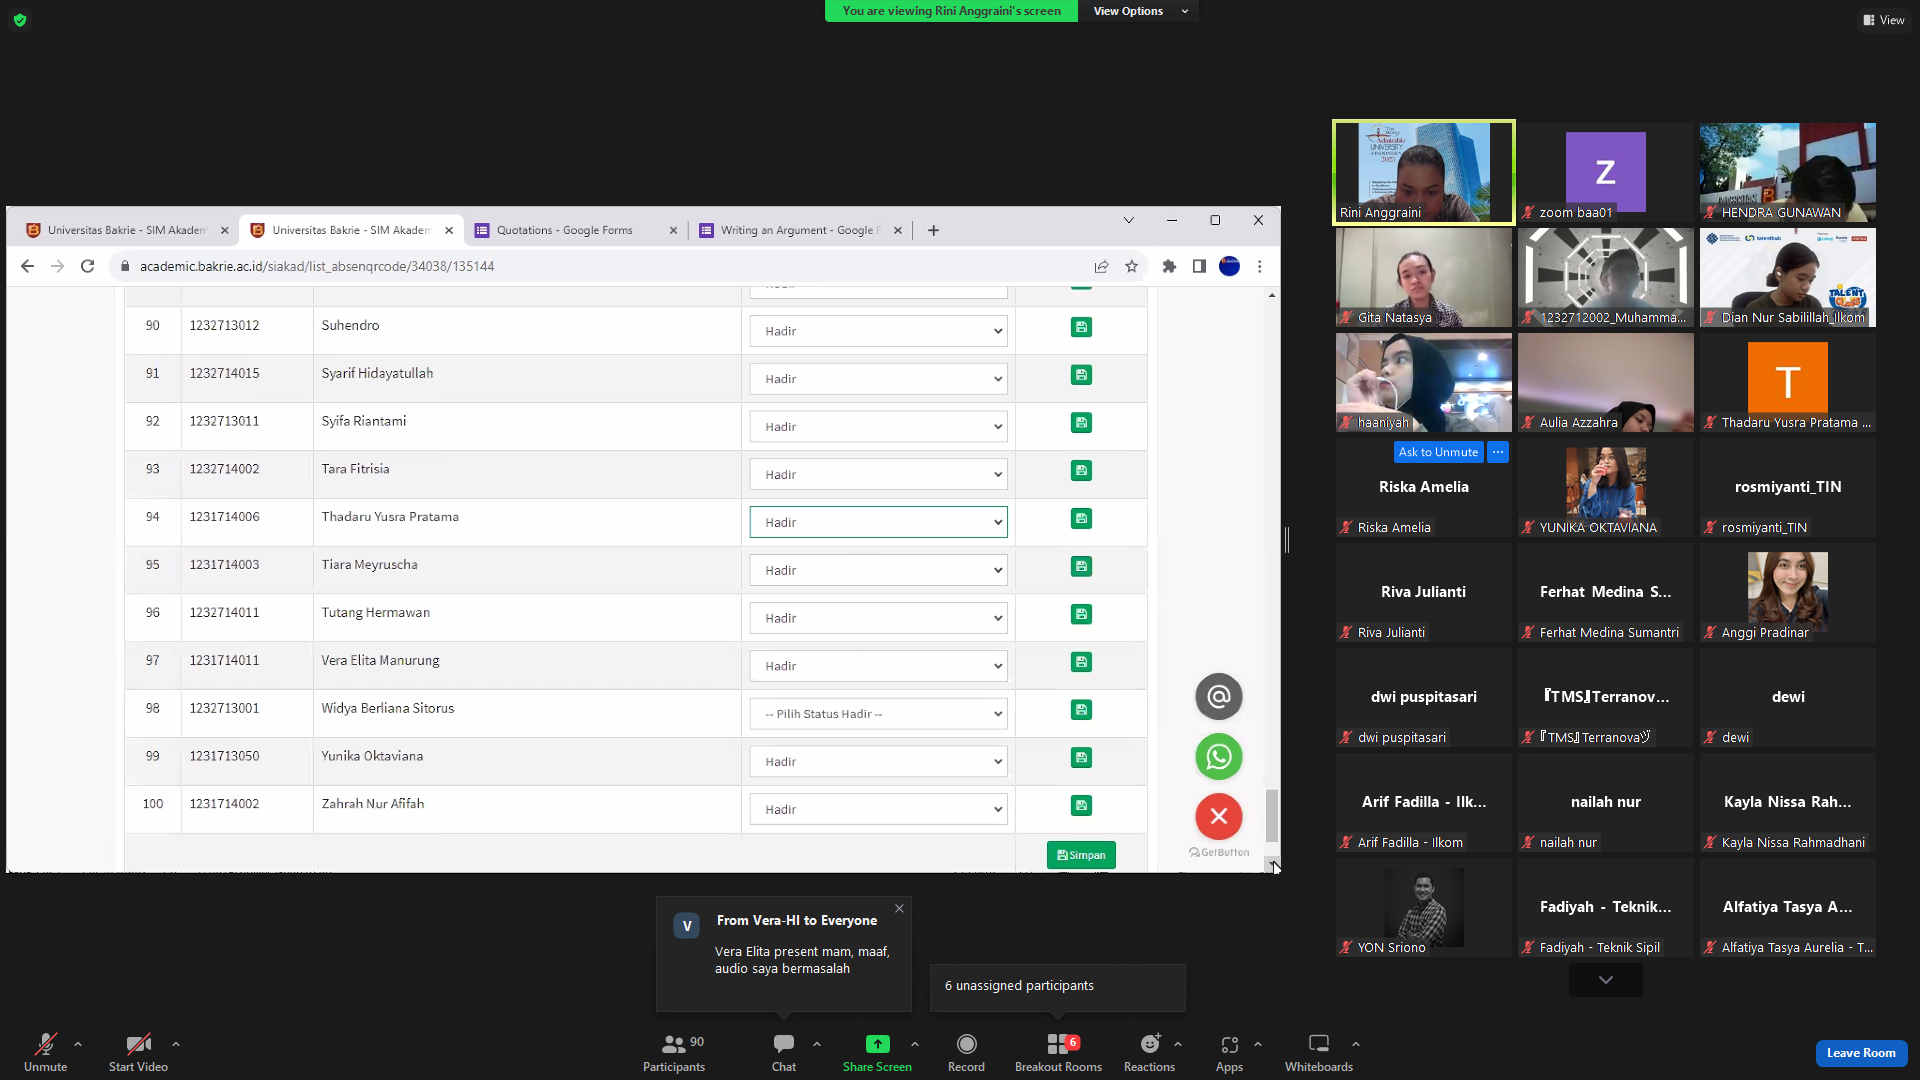
Task: Unmute the microphone
Action: pyautogui.click(x=46, y=1053)
